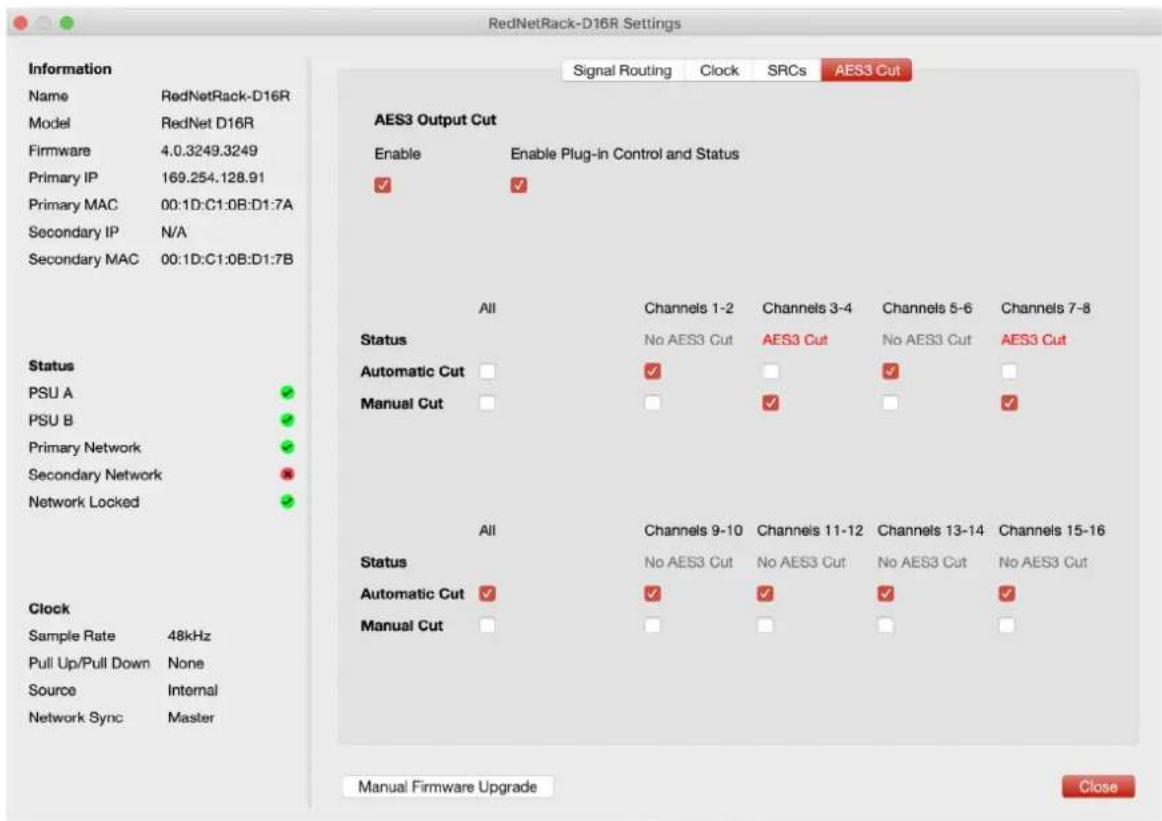The width and height of the screenshot is (1162, 821).
Task: Check Manual Cut All for channels 9-16
Action: point(487,625)
